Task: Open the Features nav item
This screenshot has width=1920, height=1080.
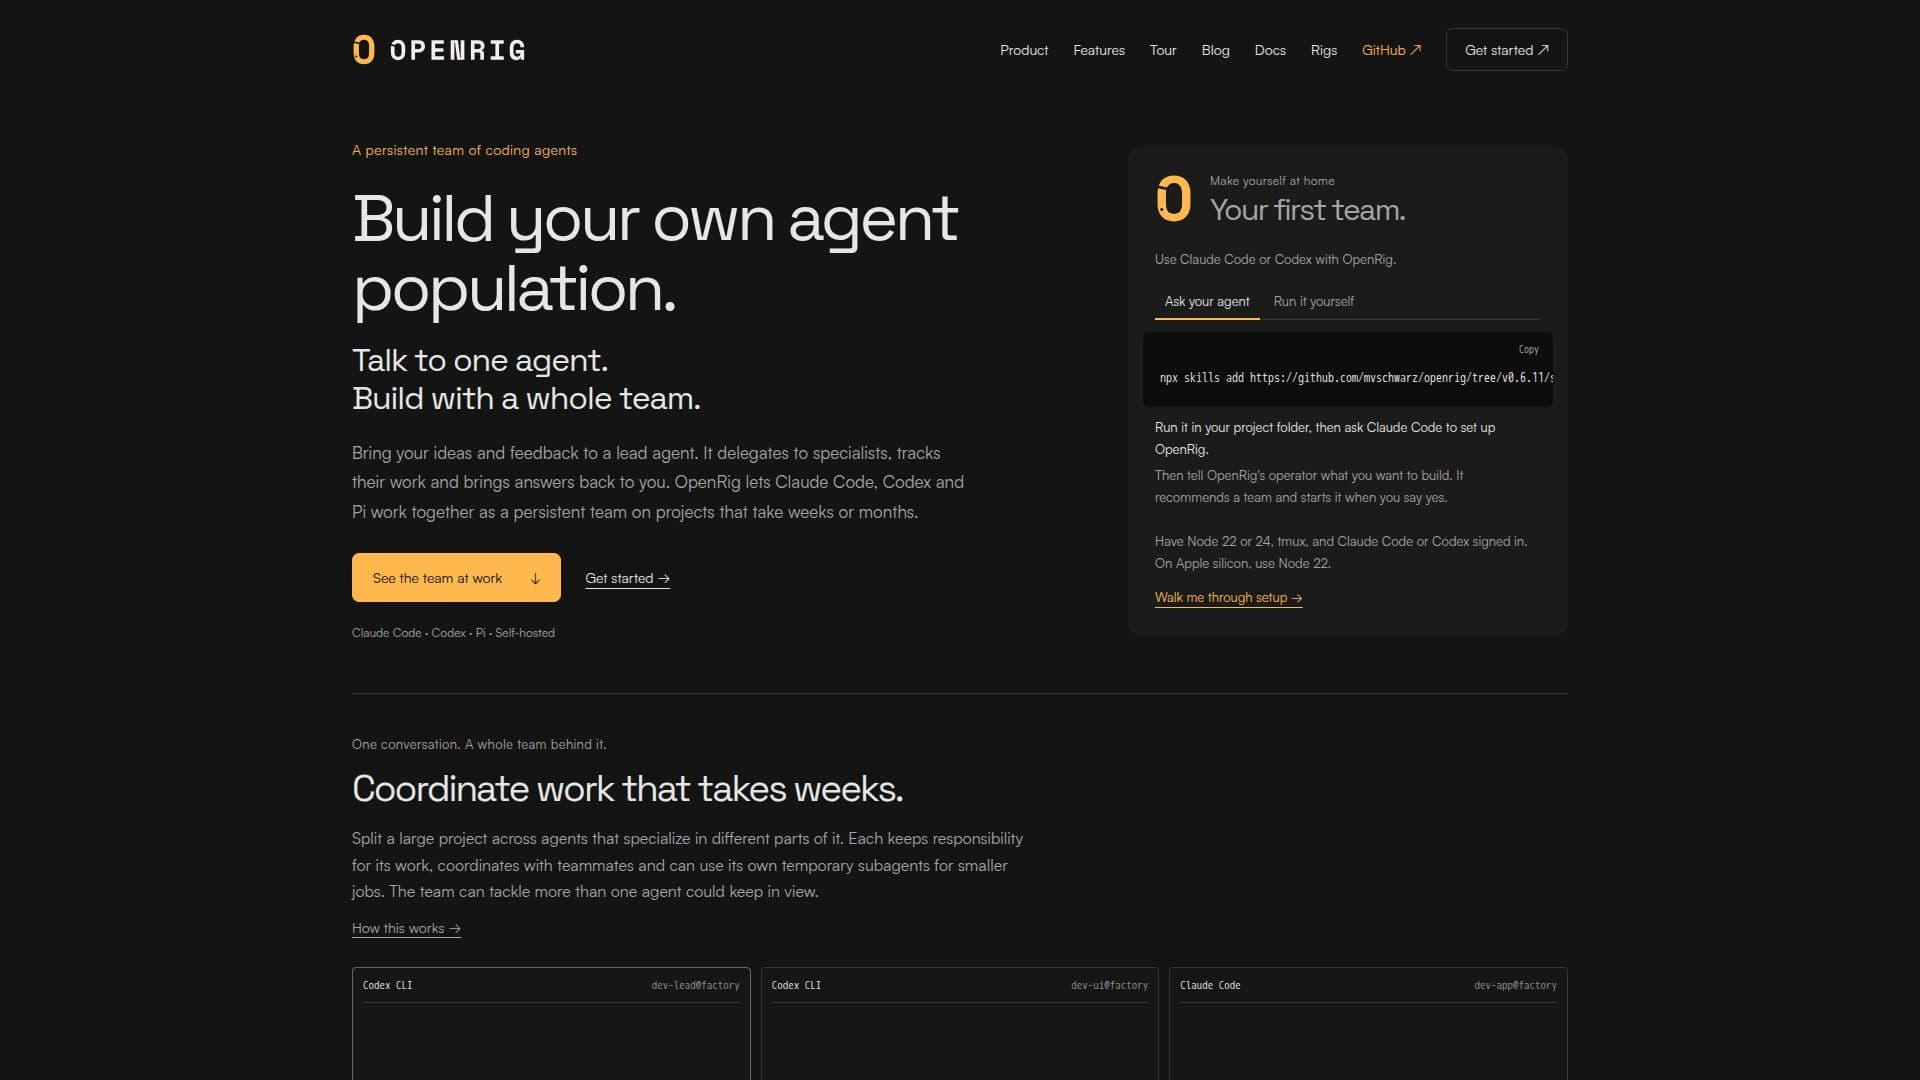Action: click(1098, 50)
